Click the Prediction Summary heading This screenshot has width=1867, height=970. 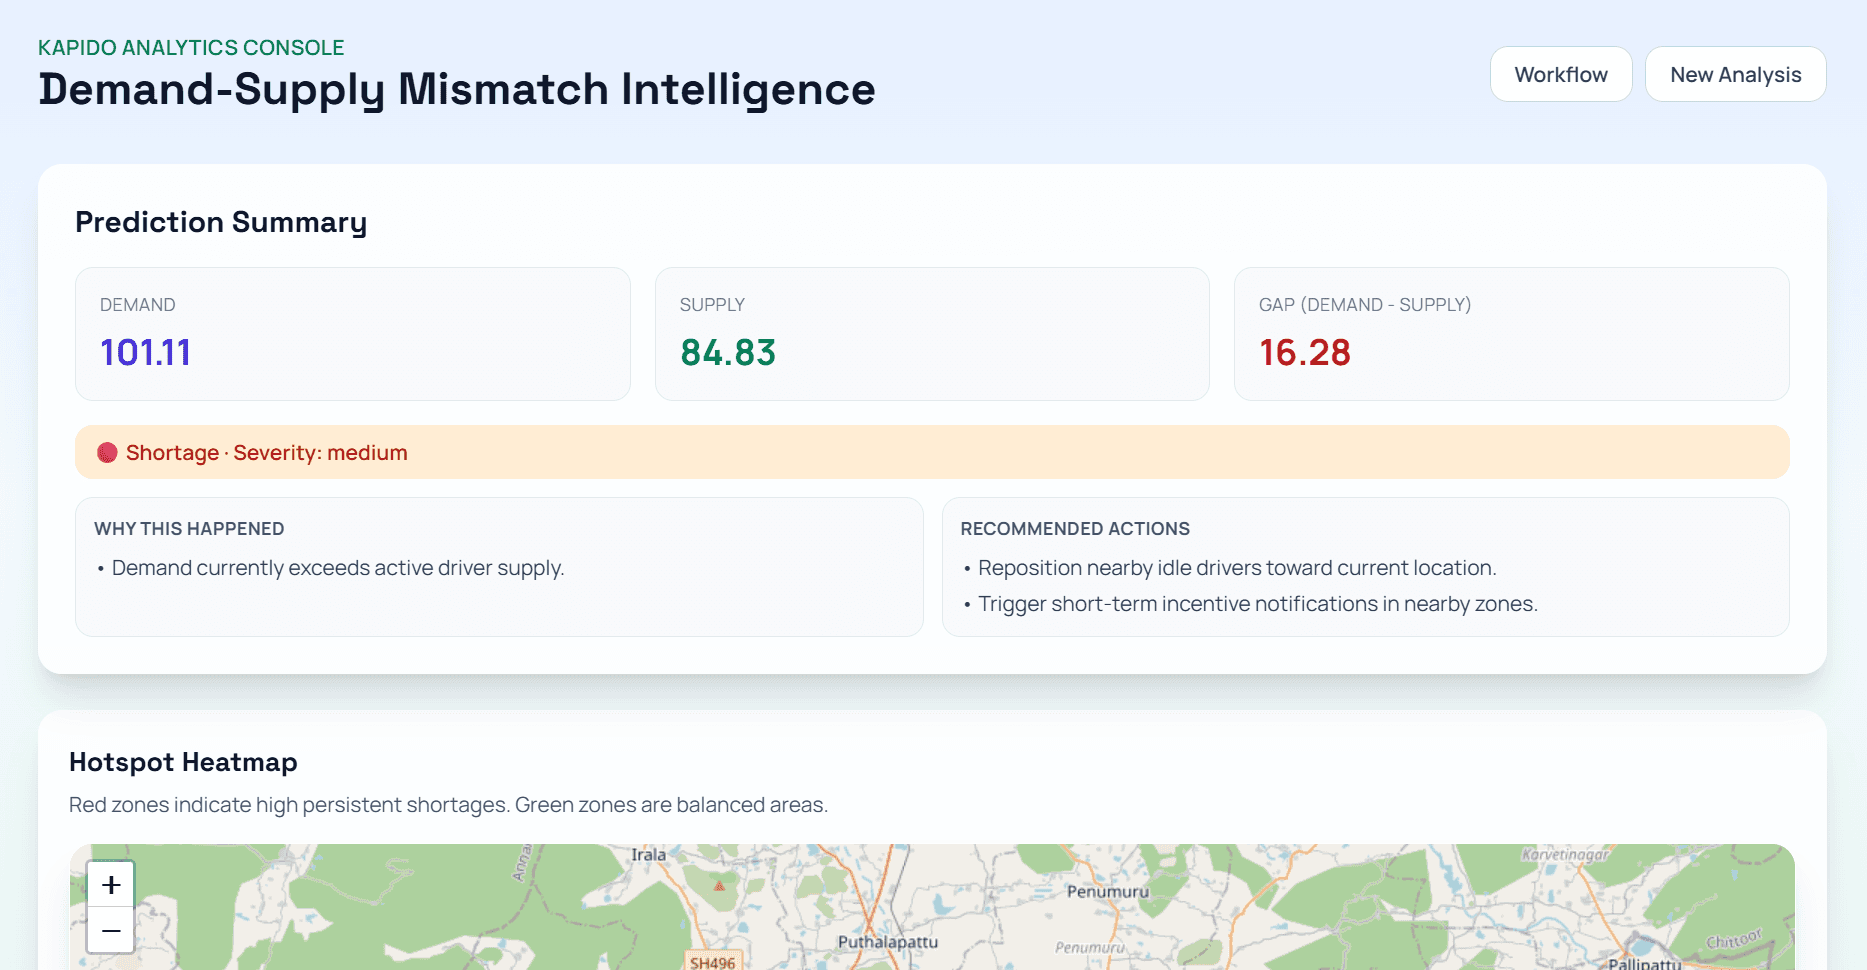(220, 221)
